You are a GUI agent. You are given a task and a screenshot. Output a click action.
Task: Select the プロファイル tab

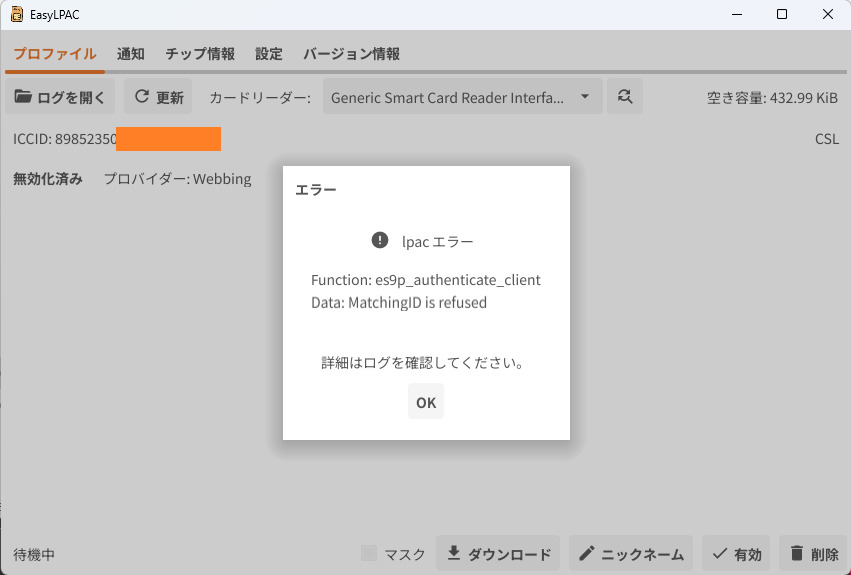tap(55, 54)
